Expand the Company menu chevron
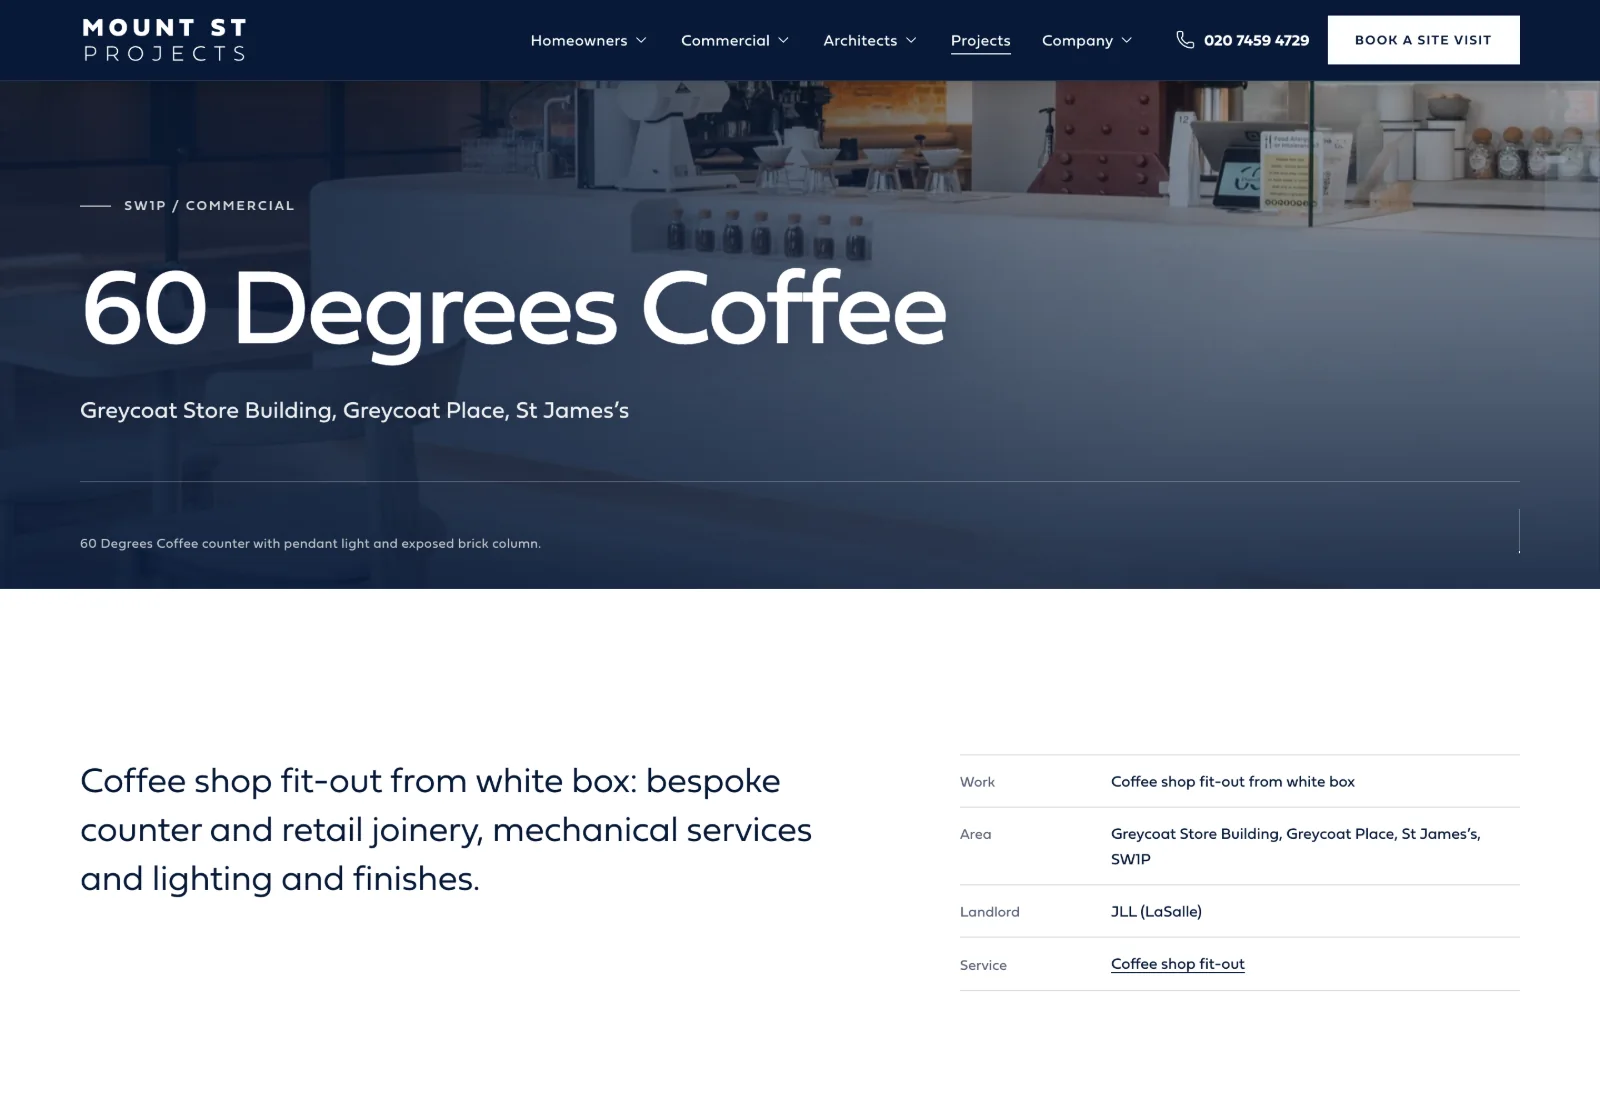The width and height of the screenshot is (1600, 1111). click(1126, 40)
